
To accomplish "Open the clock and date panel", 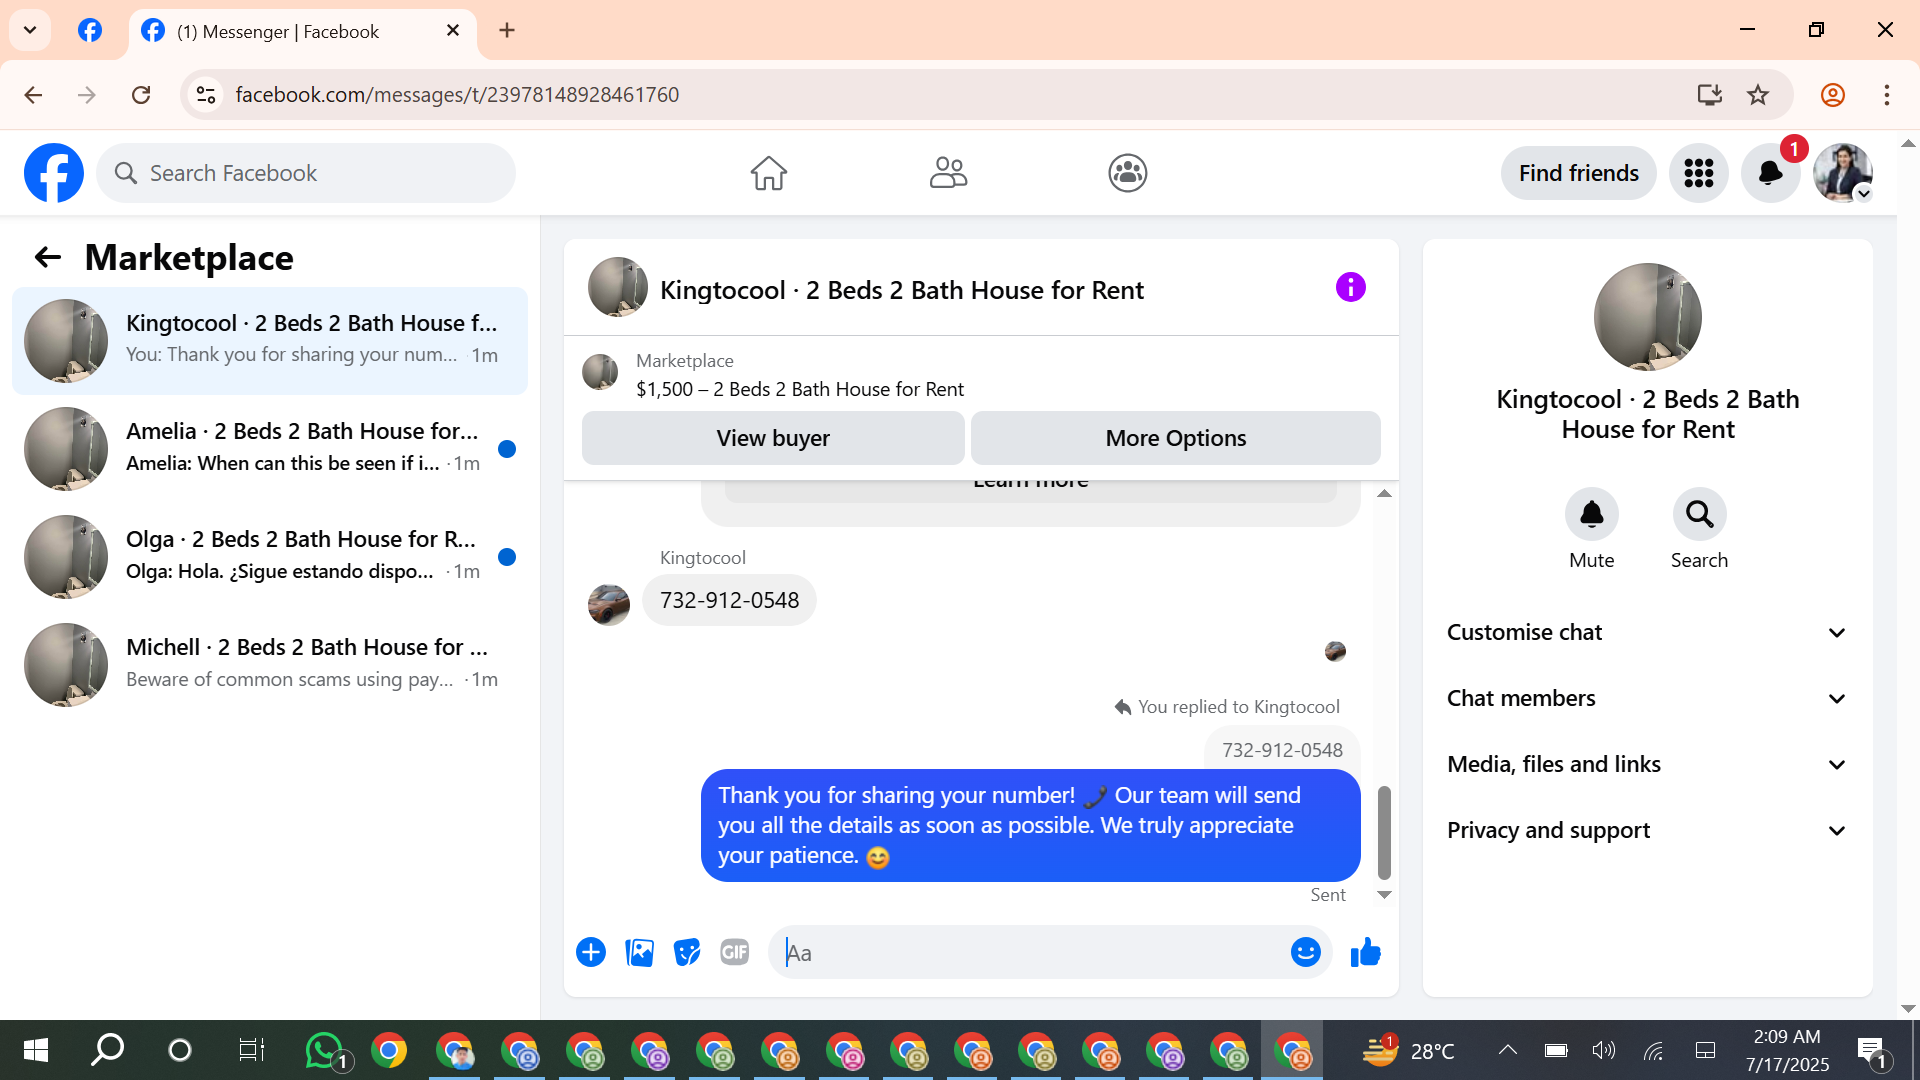I will pos(1787,1050).
